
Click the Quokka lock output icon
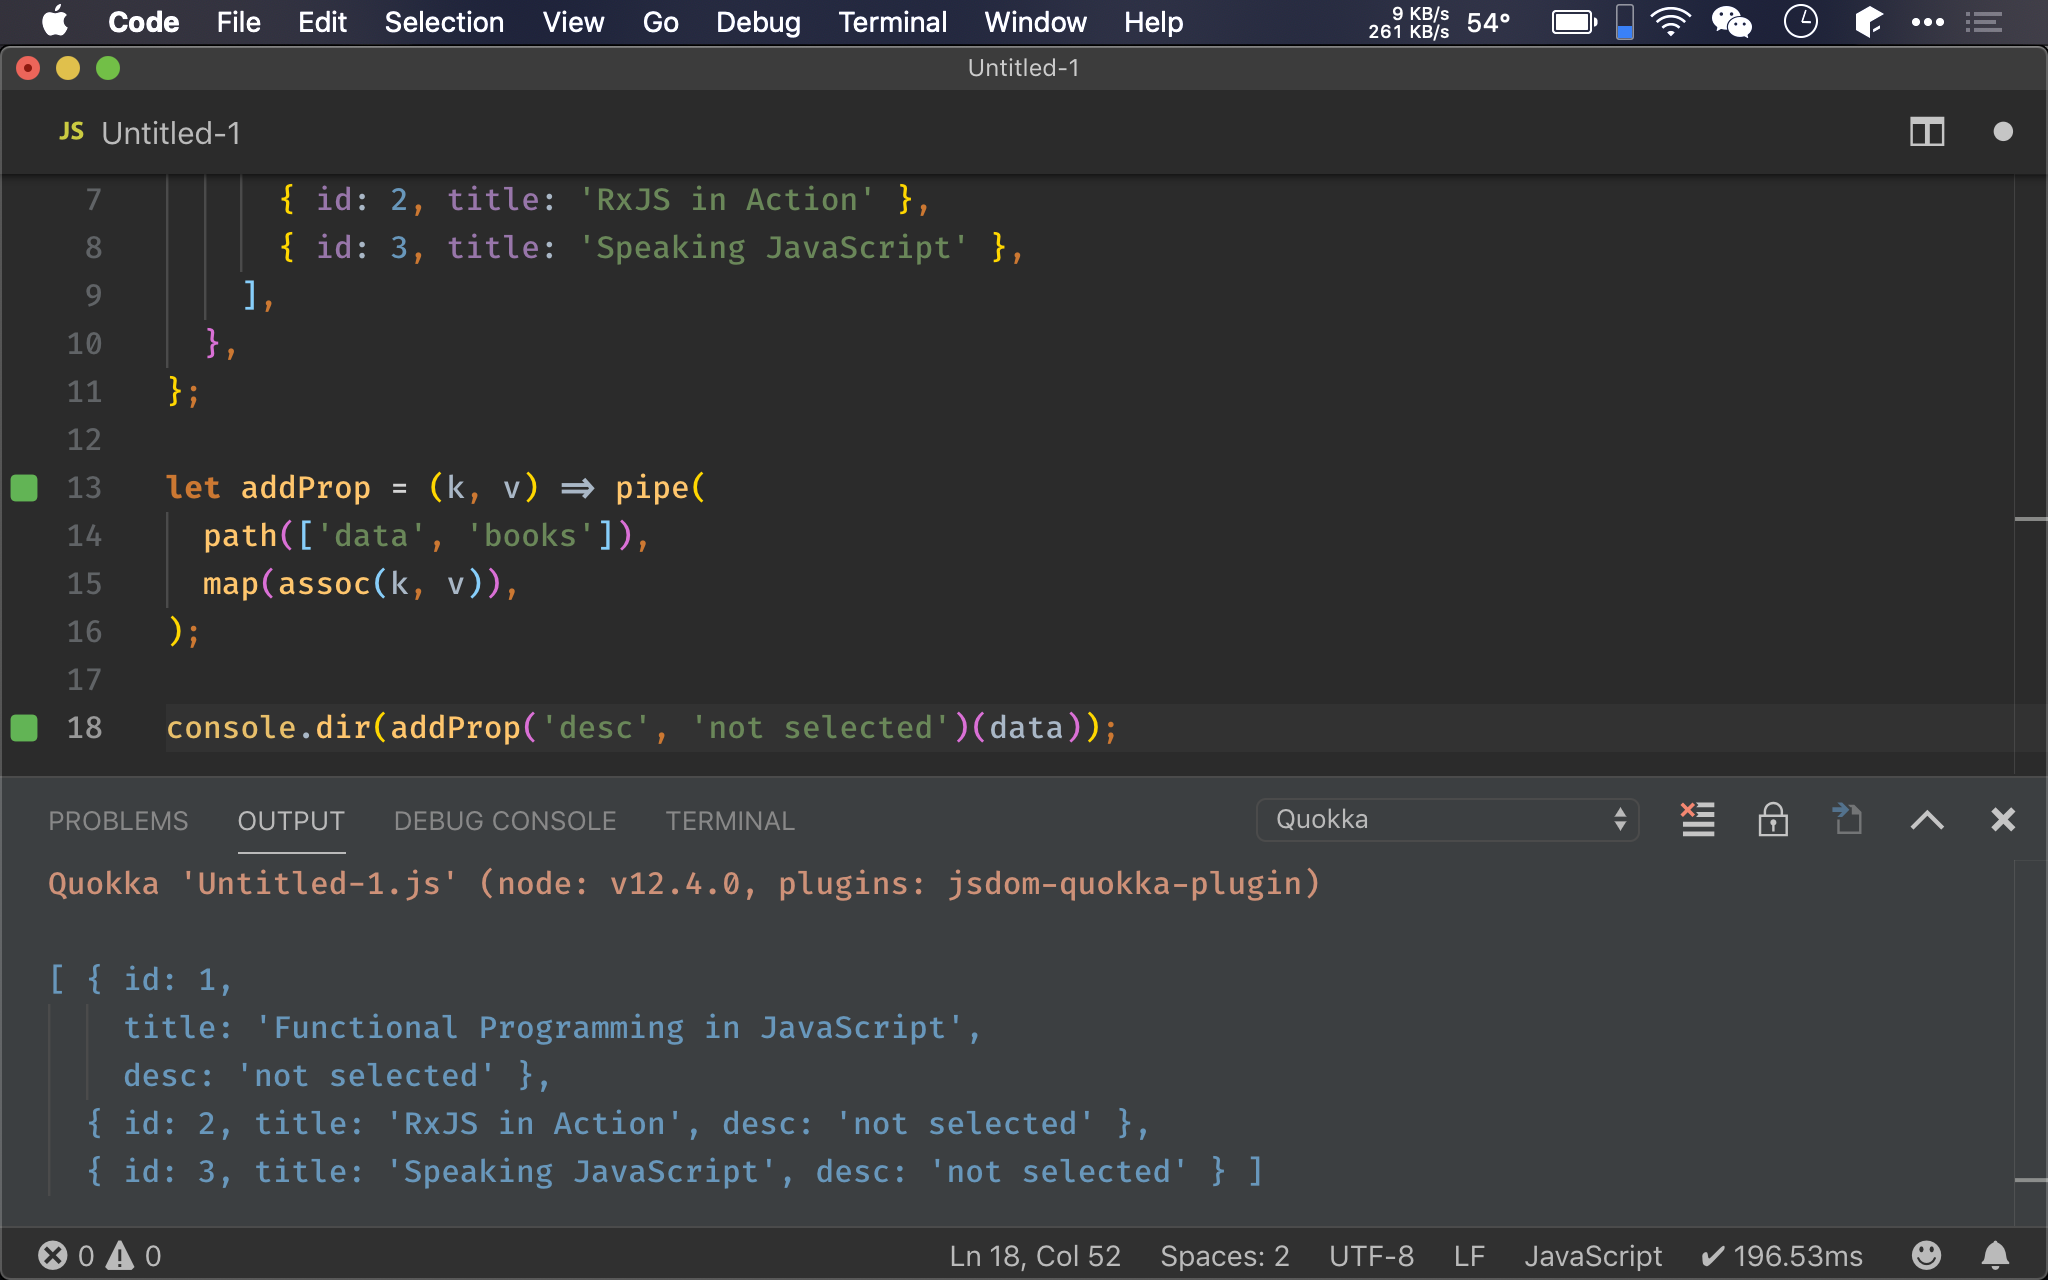1771,818
